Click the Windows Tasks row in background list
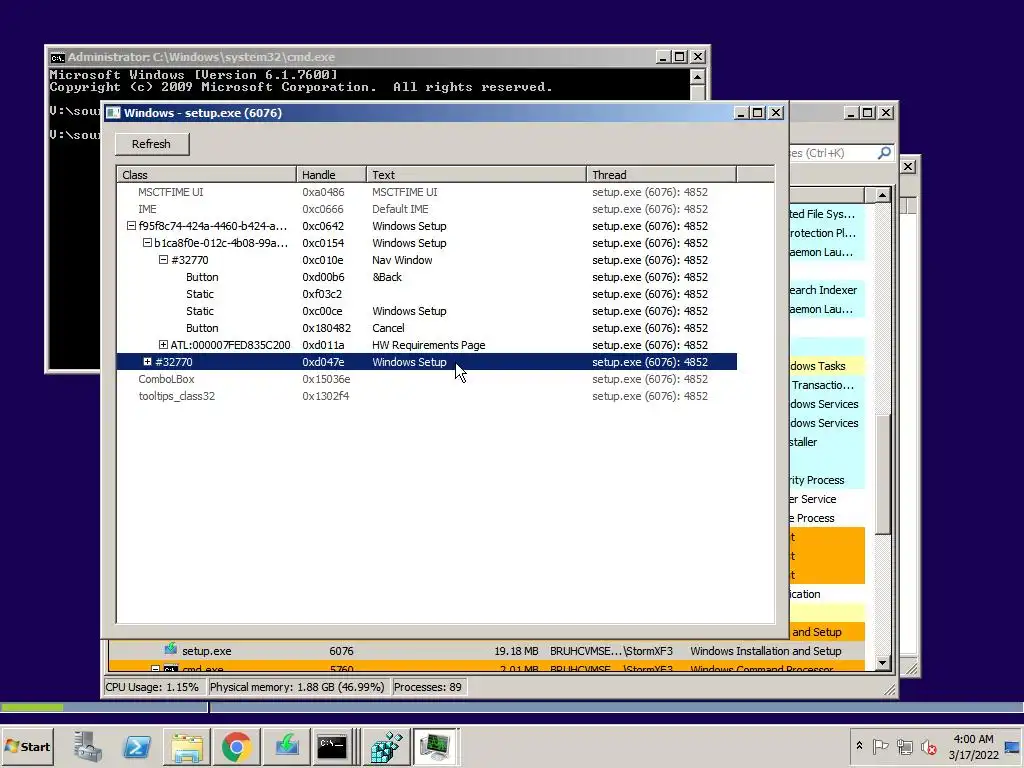The height and width of the screenshot is (768, 1024). coord(827,366)
